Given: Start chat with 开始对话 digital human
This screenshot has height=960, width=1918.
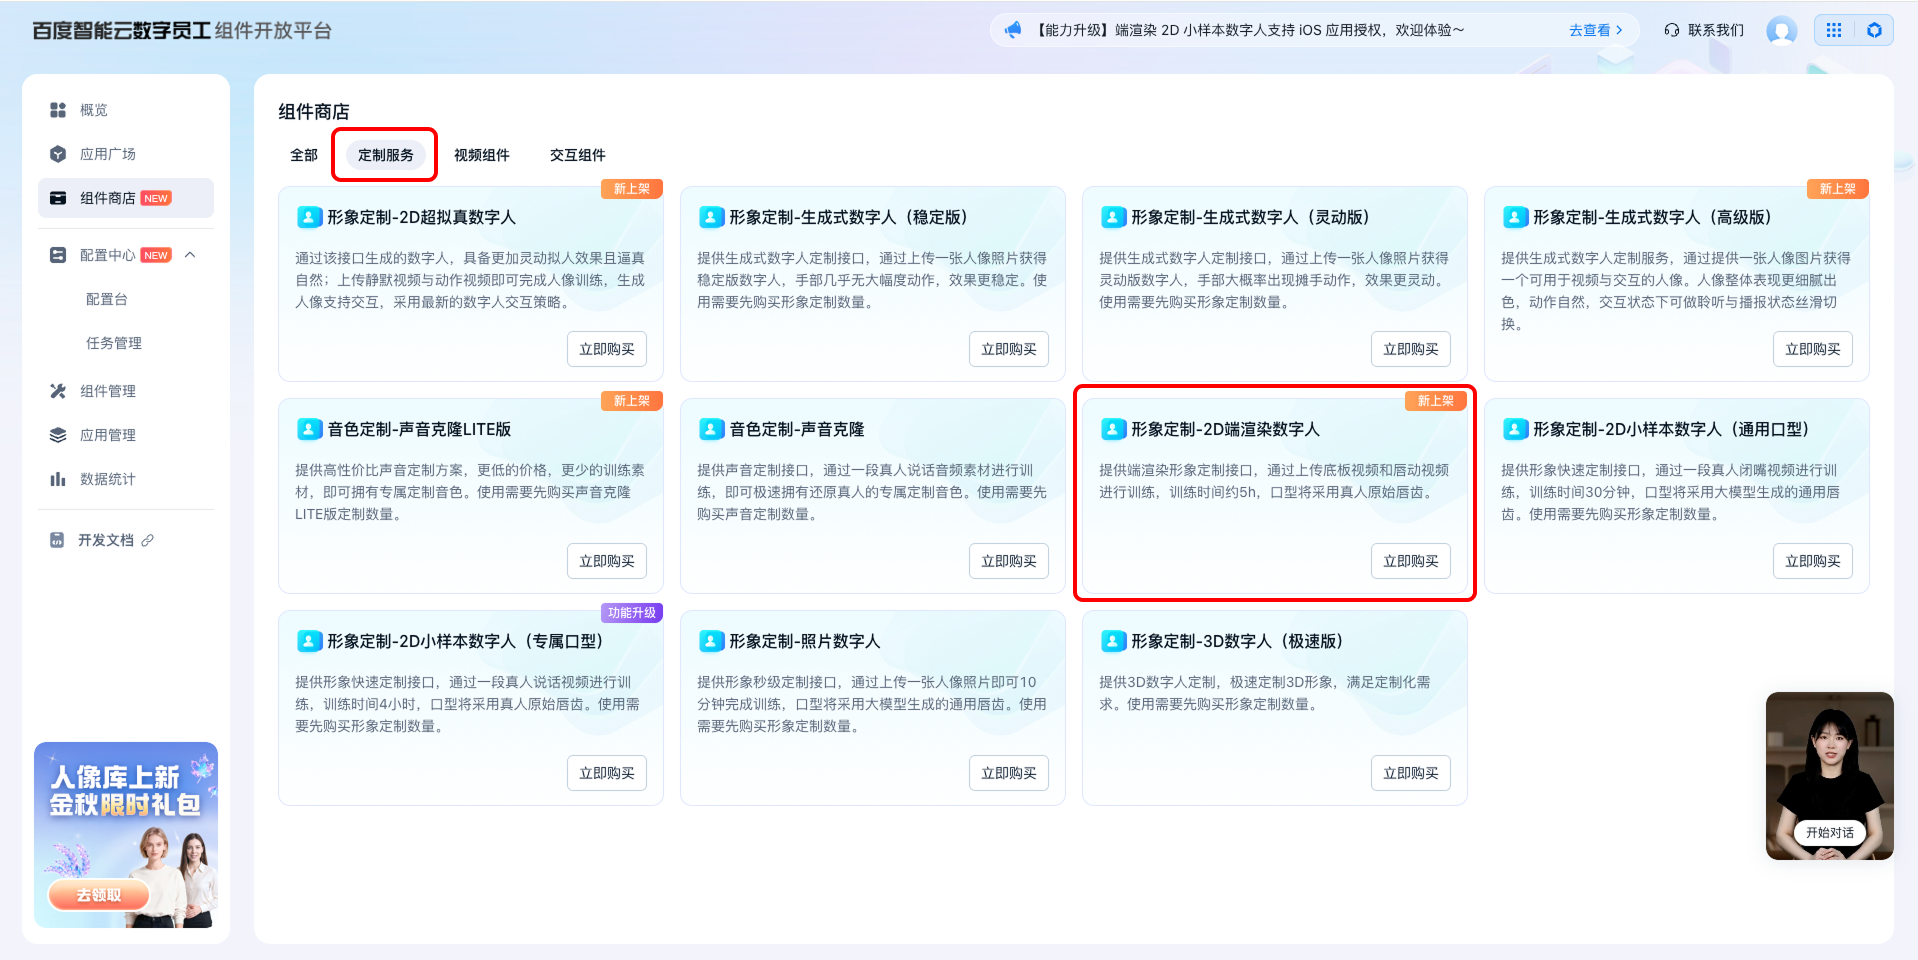Looking at the screenshot, I should 1829,832.
